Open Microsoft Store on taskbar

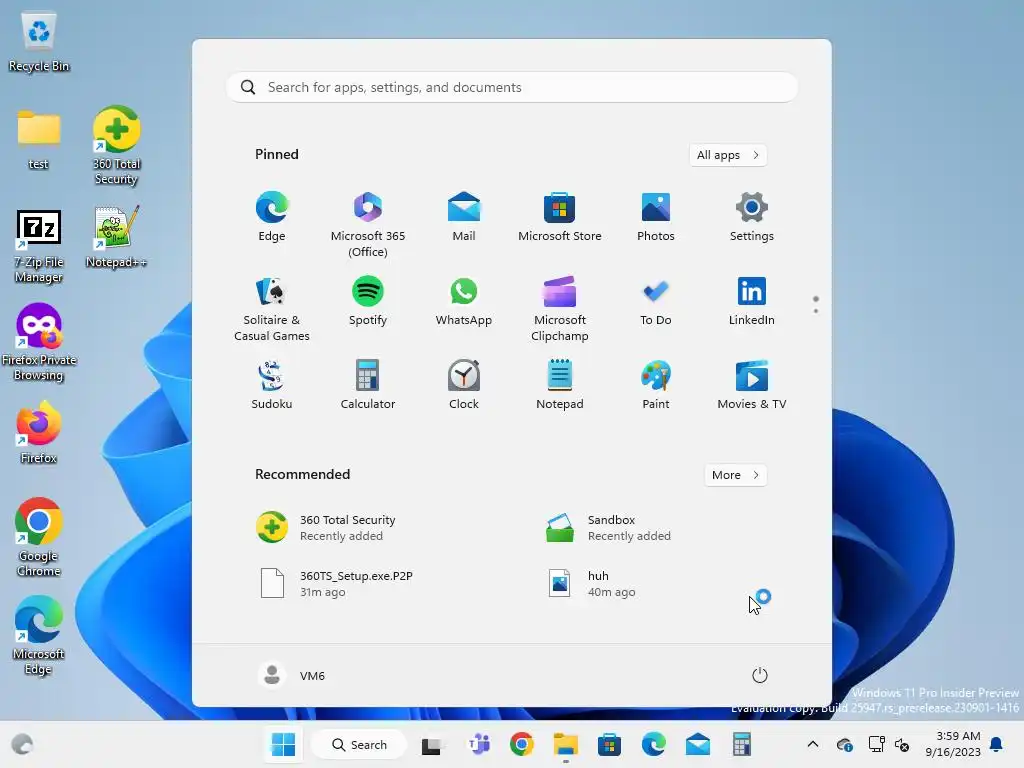(609, 744)
